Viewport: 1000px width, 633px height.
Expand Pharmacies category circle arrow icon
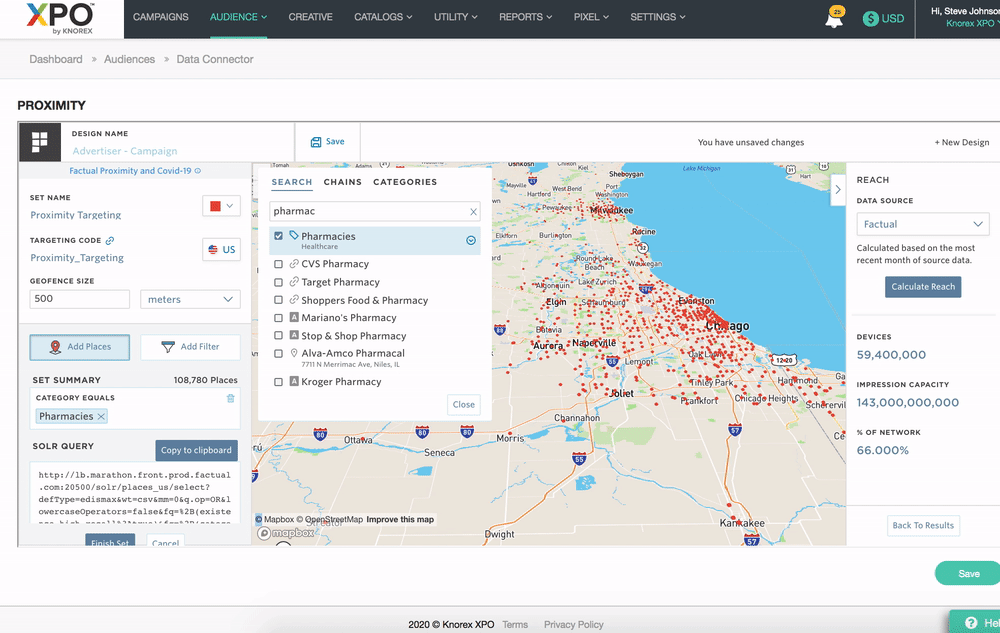(471, 240)
